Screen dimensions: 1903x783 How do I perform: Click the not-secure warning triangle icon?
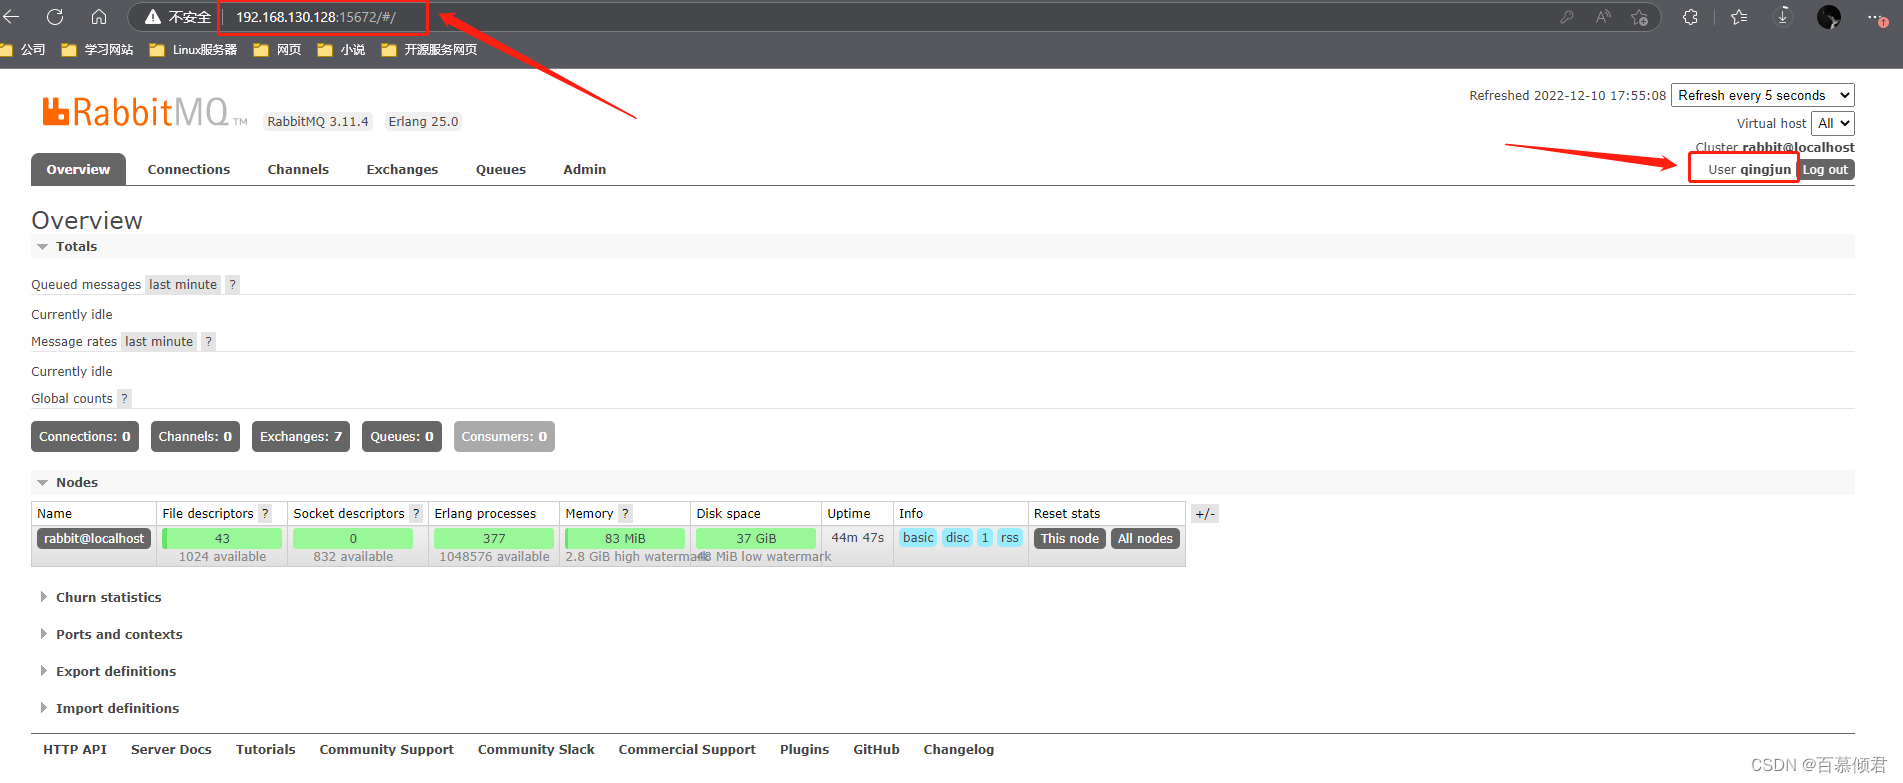click(153, 17)
